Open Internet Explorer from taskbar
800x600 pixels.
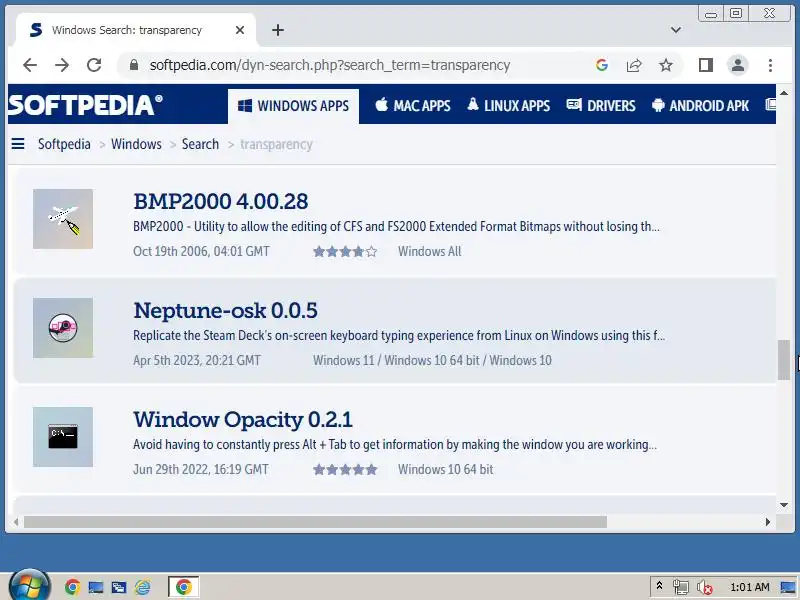coord(142,588)
